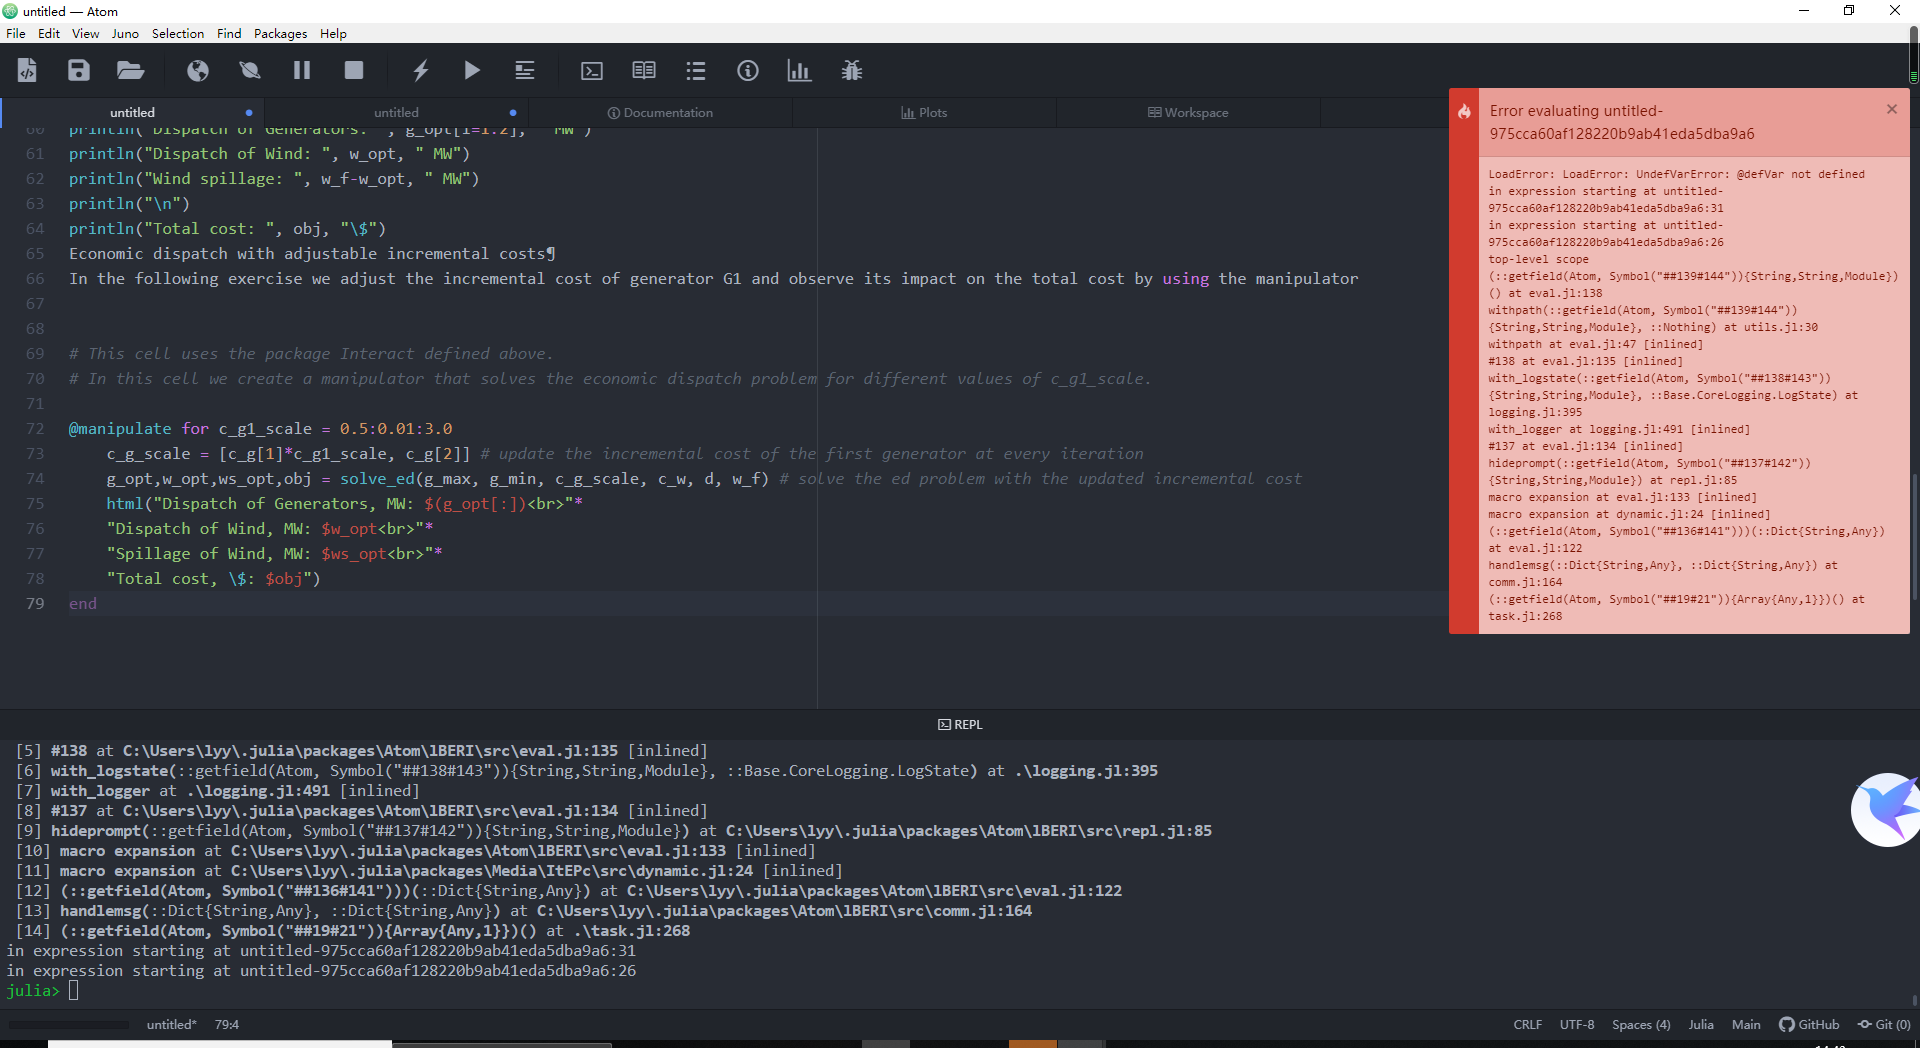Open the Git (0) status bar item
1920x1048 pixels.
pos(1884,1024)
